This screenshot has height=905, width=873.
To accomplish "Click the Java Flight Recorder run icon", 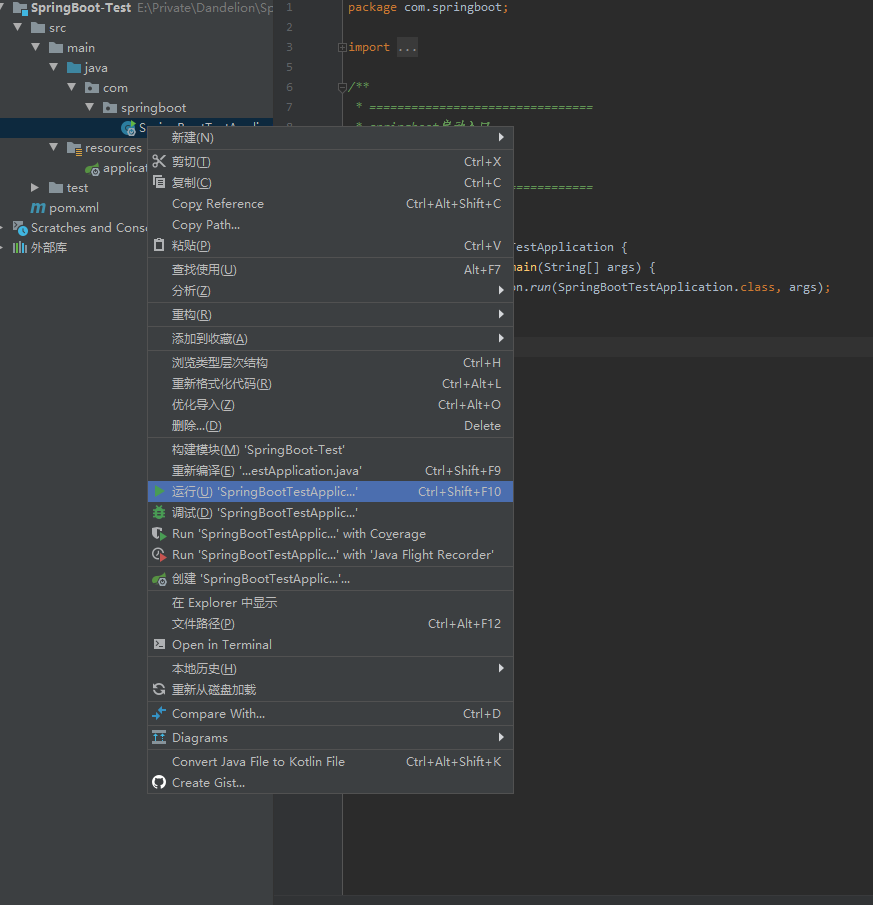I will pyautogui.click(x=159, y=555).
